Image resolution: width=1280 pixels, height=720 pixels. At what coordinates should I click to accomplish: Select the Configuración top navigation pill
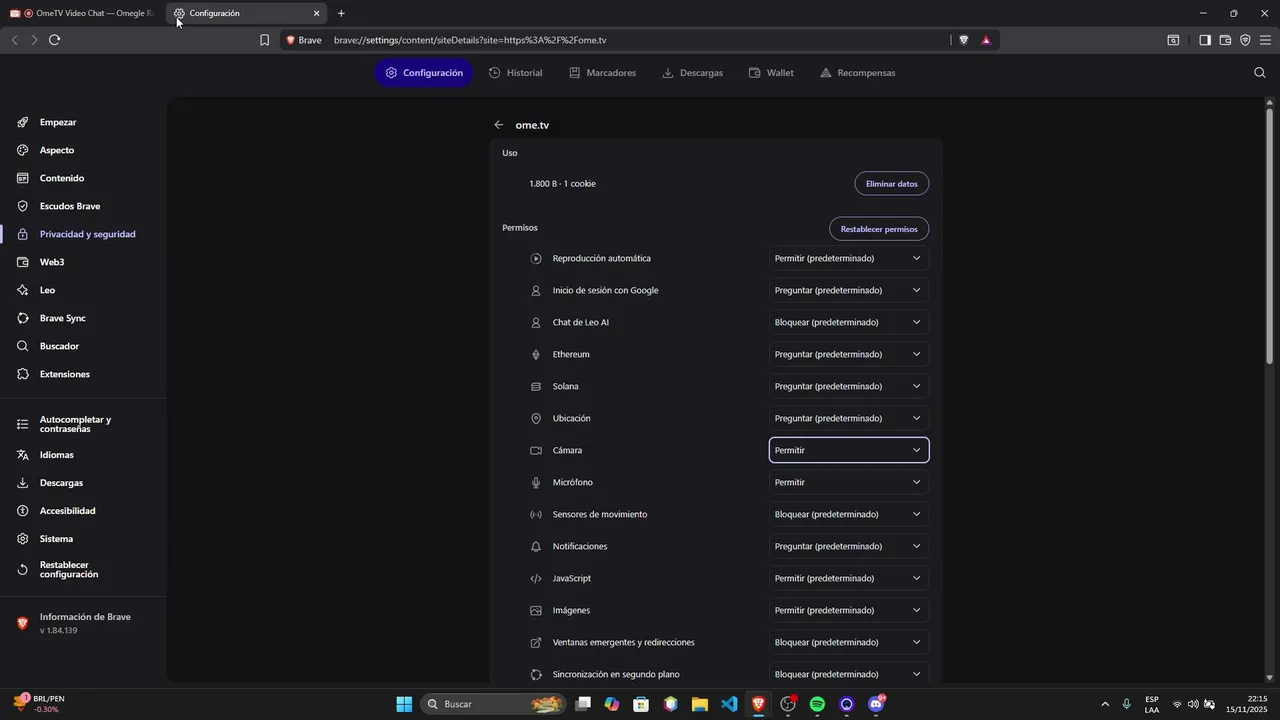424,73
